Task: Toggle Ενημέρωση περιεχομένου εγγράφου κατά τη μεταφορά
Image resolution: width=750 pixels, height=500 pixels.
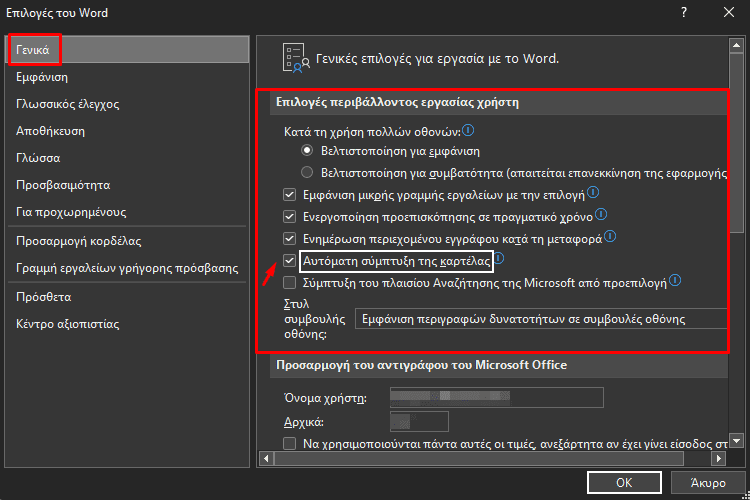Action: click(x=289, y=238)
